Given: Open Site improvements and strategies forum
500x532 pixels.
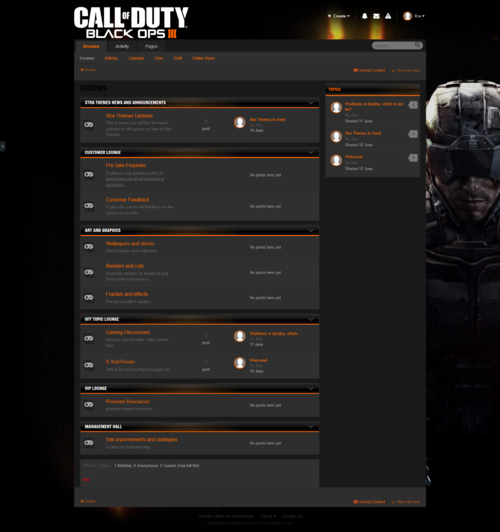Looking at the screenshot, I should [x=141, y=440].
